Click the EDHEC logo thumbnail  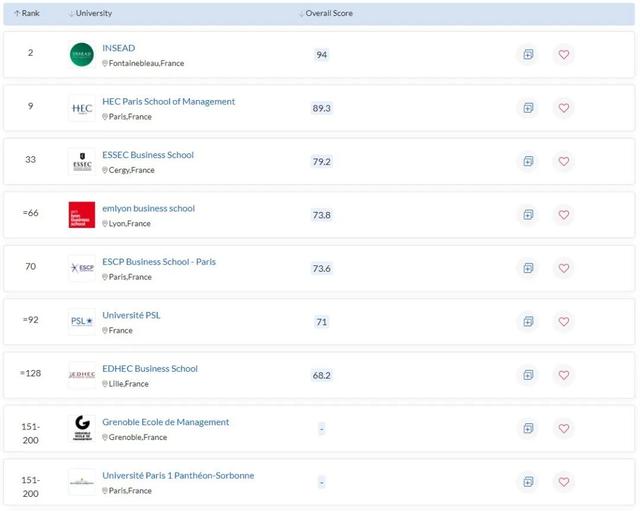click(x=82, y=375)
